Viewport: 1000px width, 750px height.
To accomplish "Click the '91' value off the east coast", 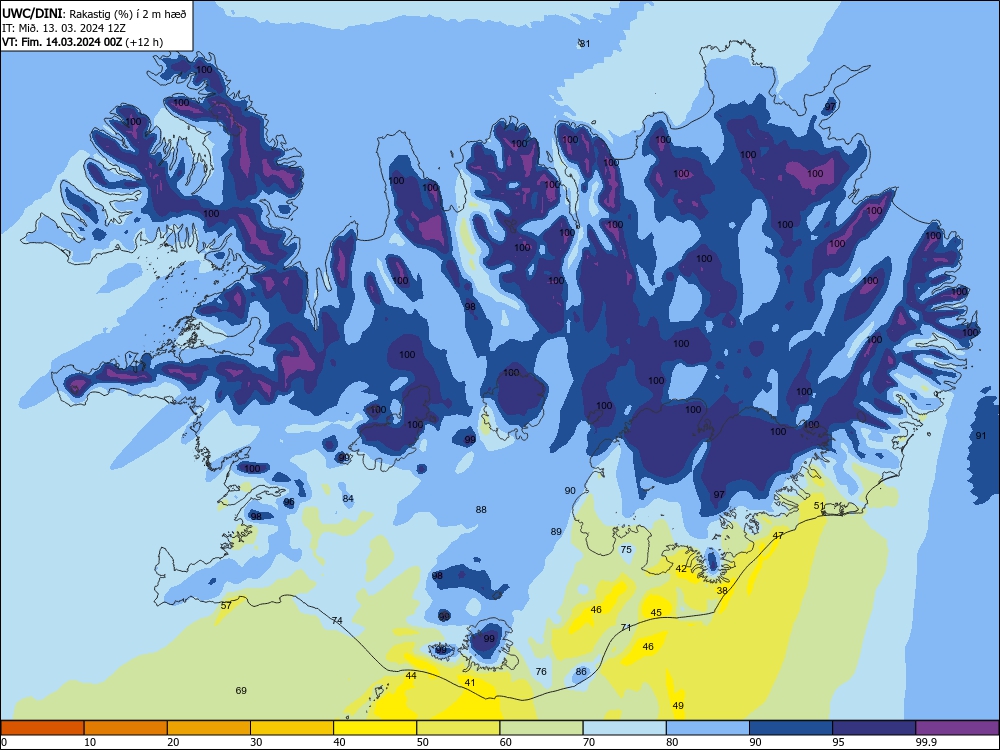I will 981,436.
